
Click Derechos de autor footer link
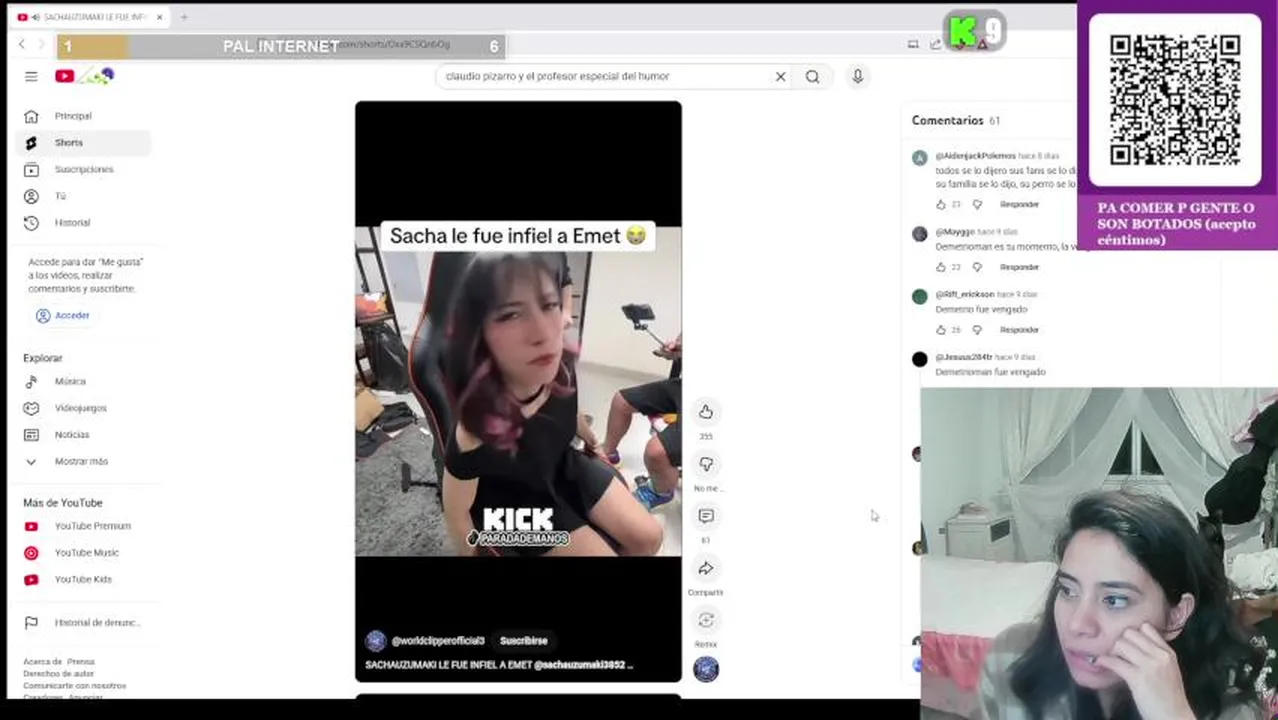58,674
